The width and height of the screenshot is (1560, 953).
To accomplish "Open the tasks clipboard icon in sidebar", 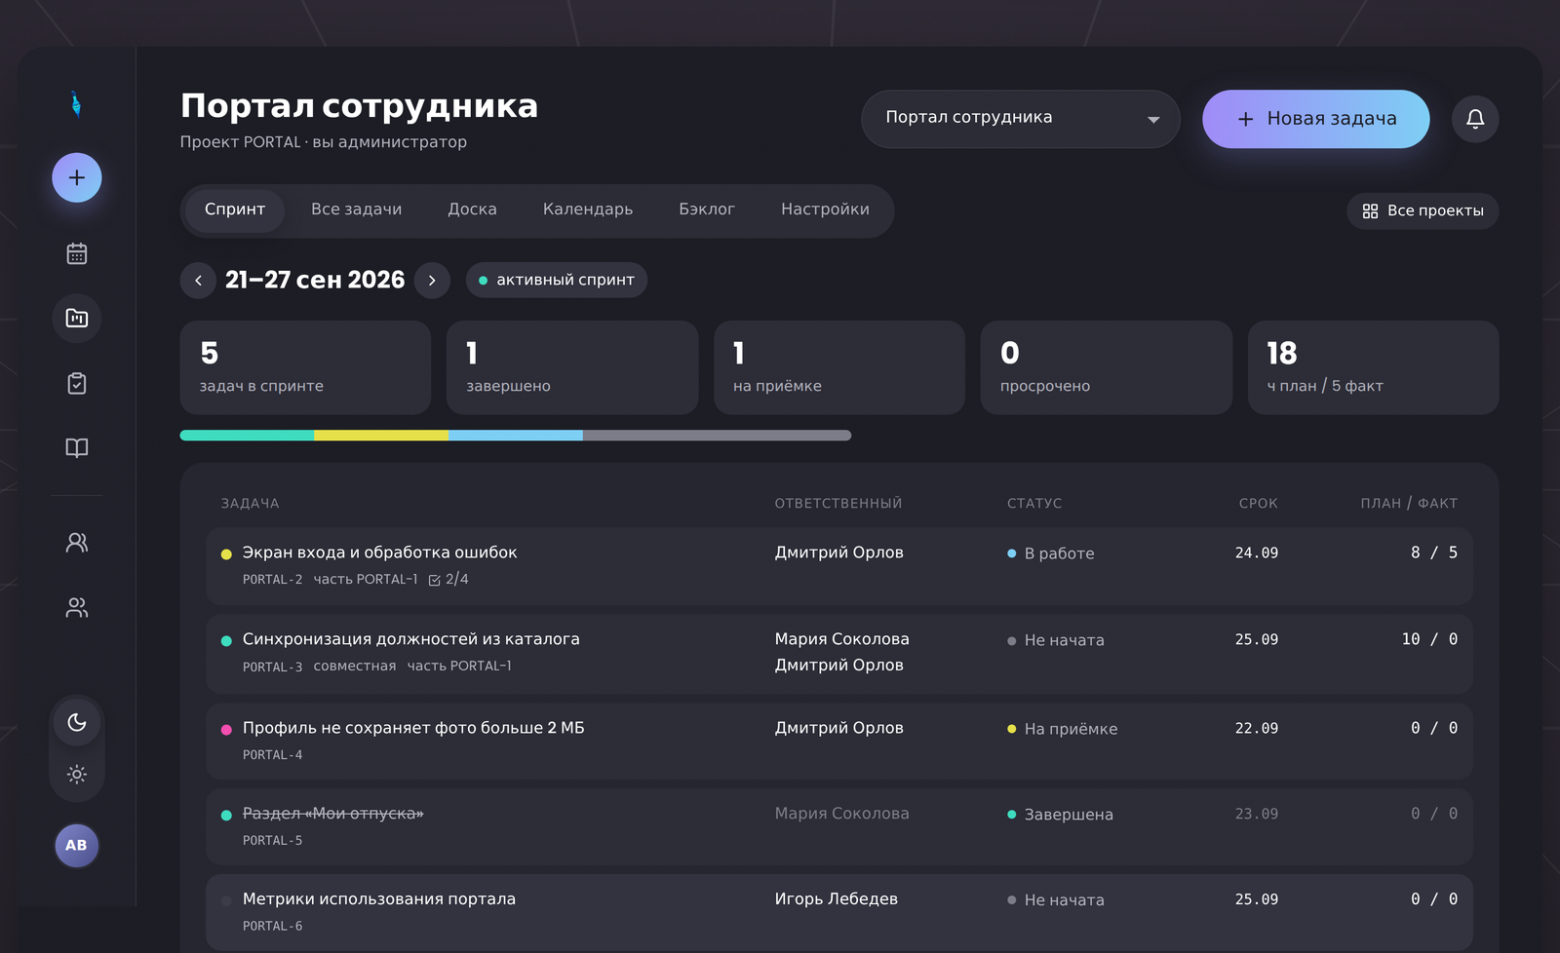I will (77, 383).
